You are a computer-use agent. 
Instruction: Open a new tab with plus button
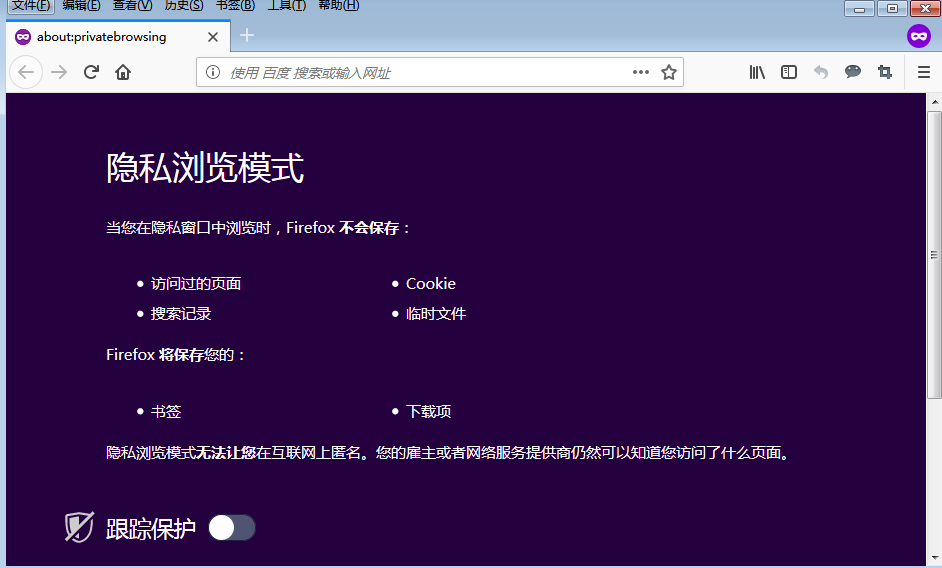[247, 35]
